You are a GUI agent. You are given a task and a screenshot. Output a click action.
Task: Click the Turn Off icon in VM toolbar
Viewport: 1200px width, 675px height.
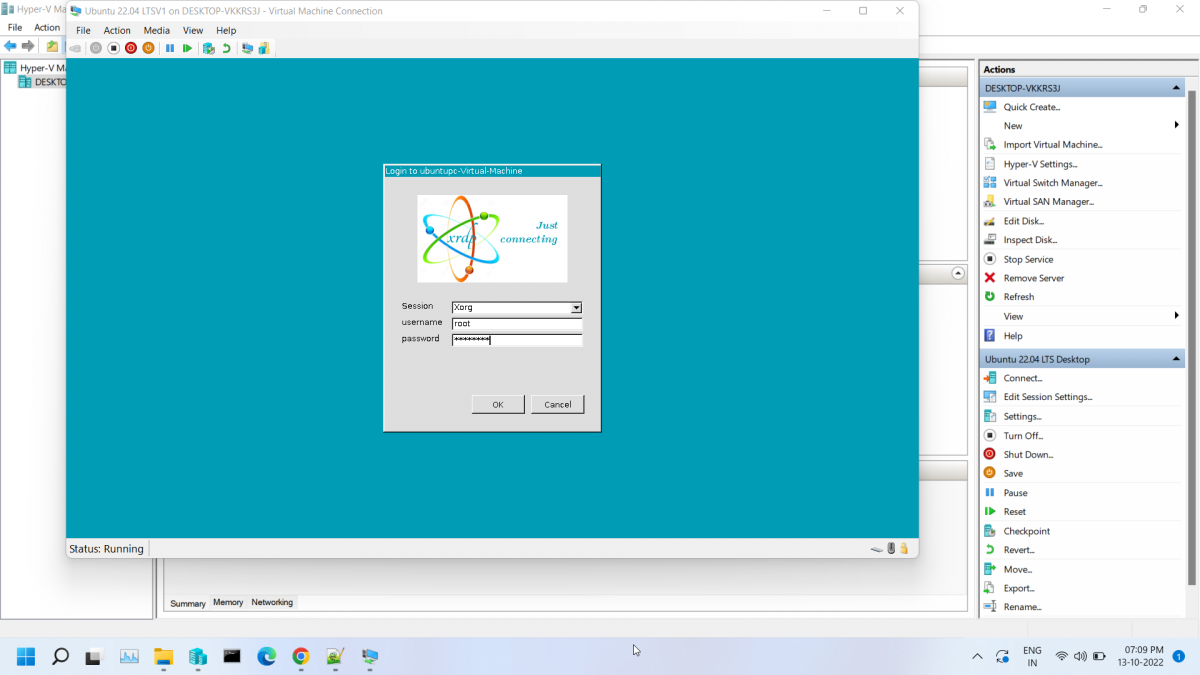(113, 48)
